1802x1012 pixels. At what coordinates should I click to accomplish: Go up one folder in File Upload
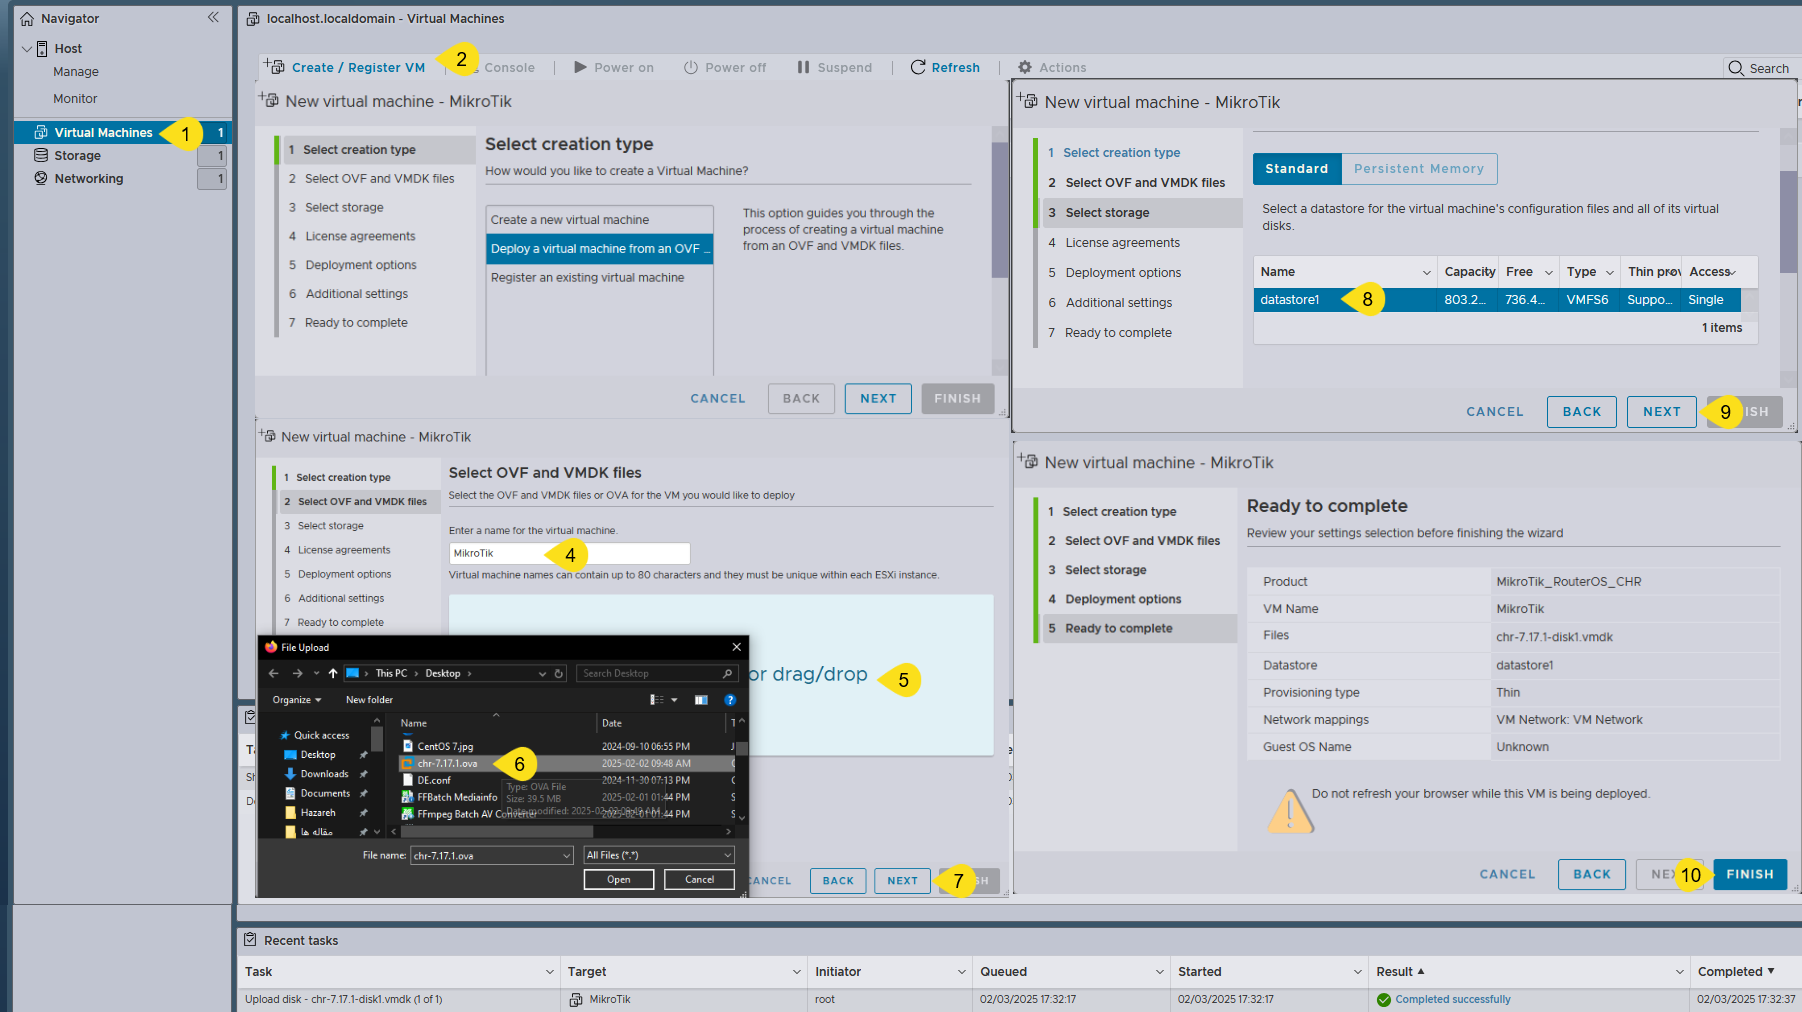[333, 673]
